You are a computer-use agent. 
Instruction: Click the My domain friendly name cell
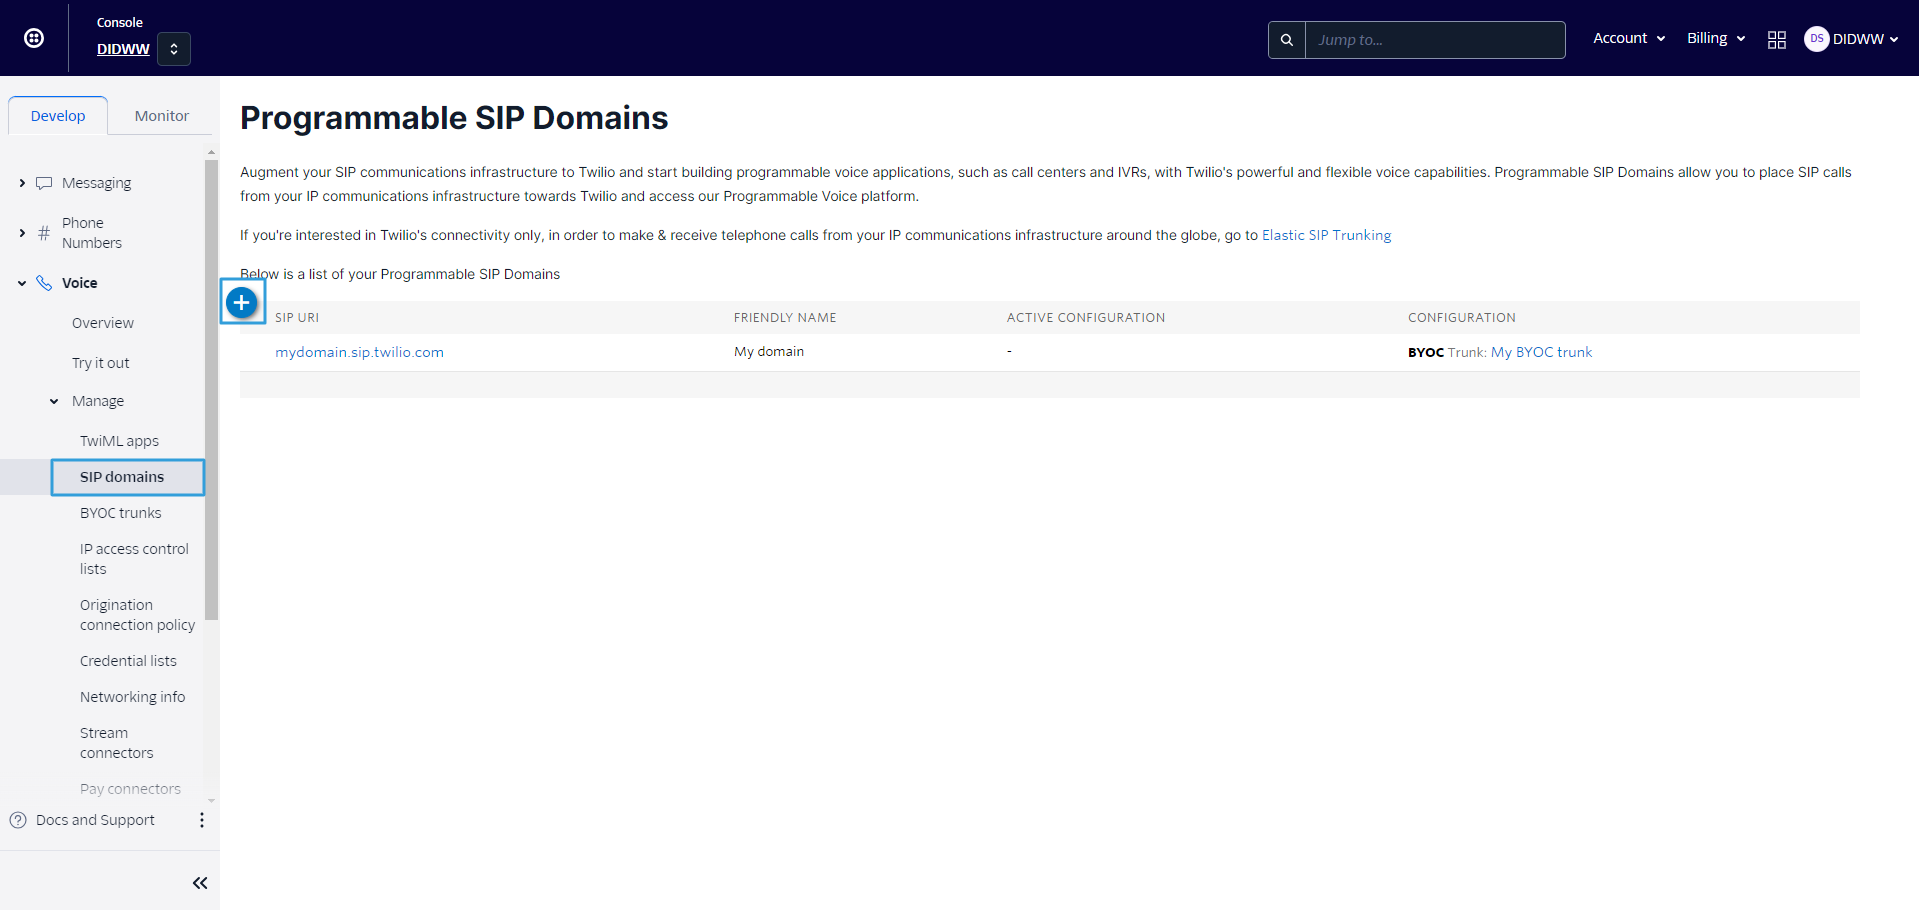769,352
